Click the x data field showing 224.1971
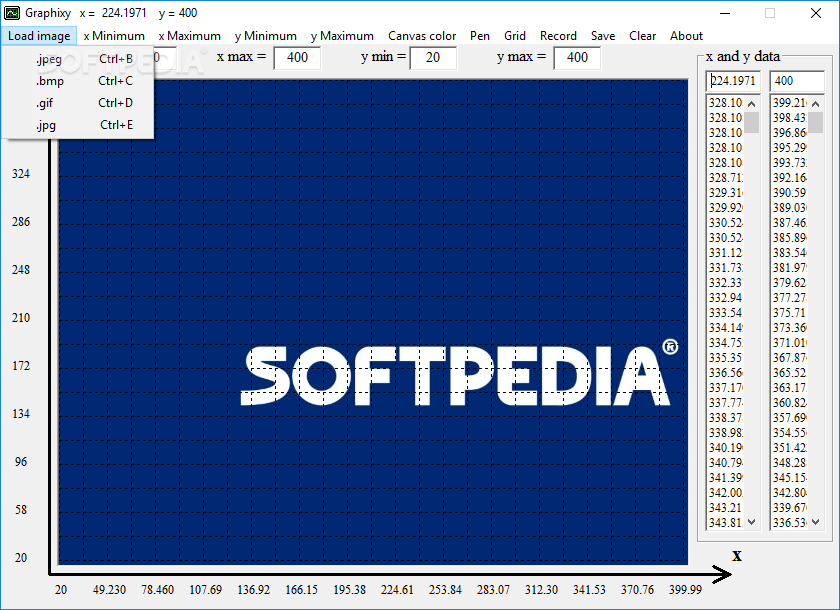The width and height of the screenshot is (840, 610). tap(733, 81)
